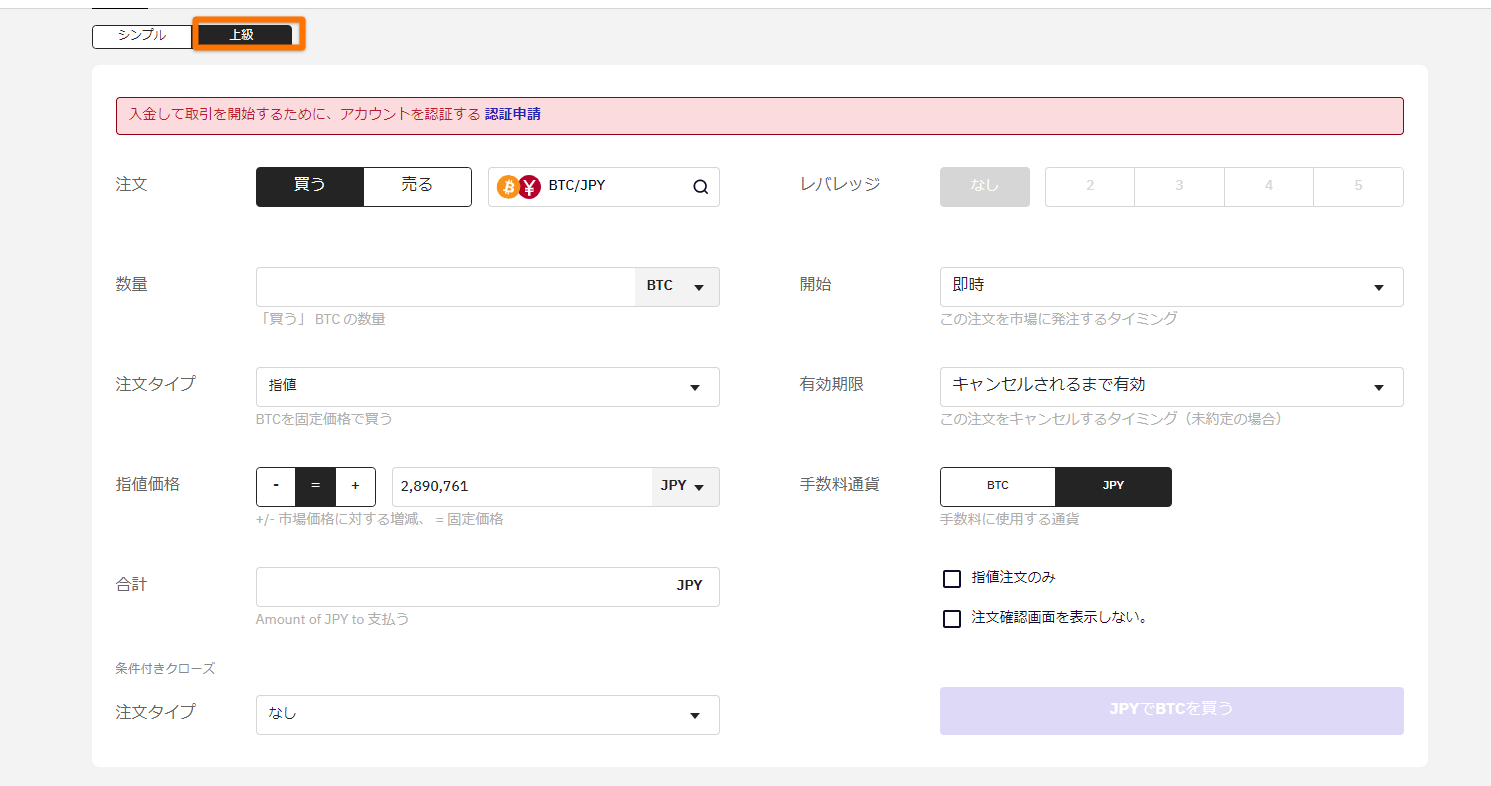Select the plus price offset button

(x=355, y=487)
